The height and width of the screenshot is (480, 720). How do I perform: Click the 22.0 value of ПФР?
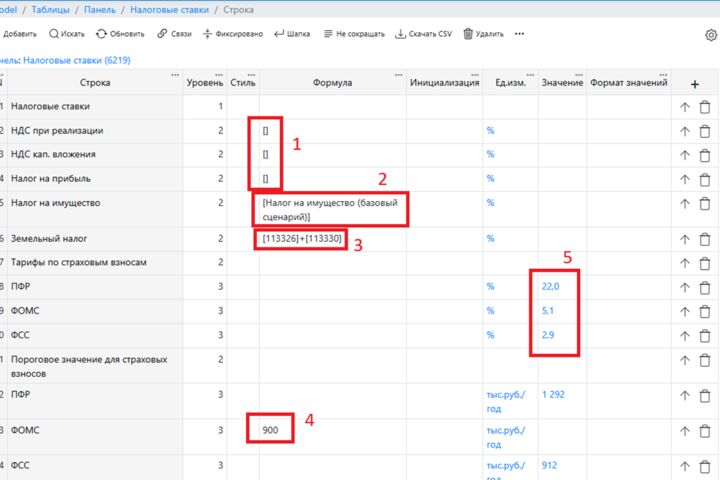coord(550,287)
